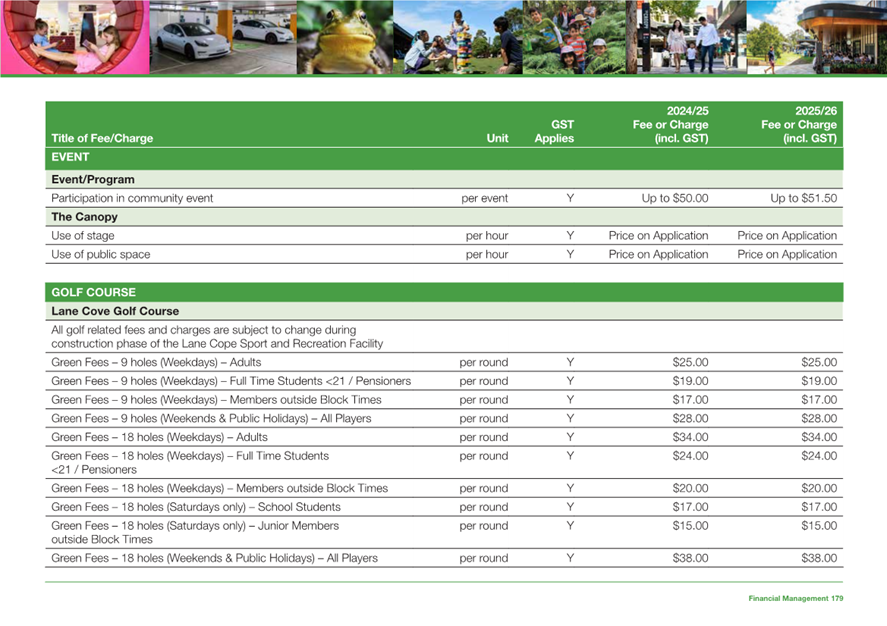This screenshot has height=626, width=887.
Task: Click 18 holes 'Members outside Block Times' row
Action: click(x=219, y=488)
